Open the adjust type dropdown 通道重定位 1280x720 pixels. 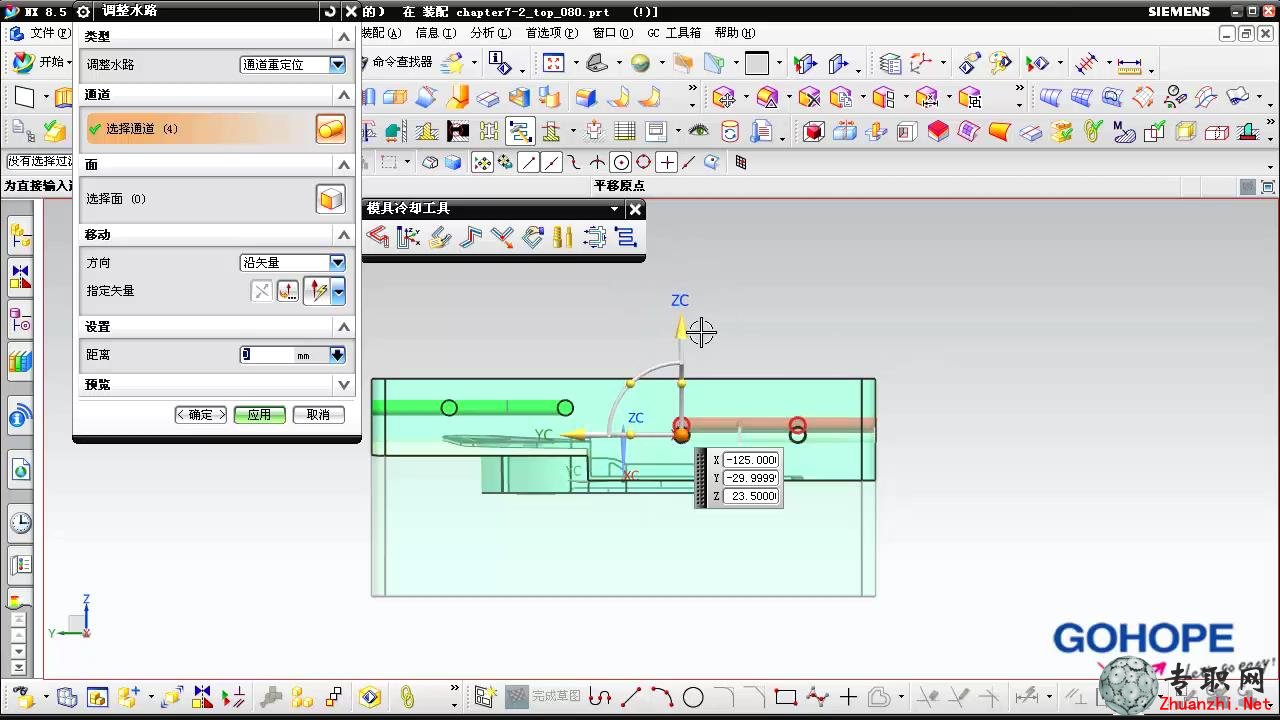pos(293,64)
